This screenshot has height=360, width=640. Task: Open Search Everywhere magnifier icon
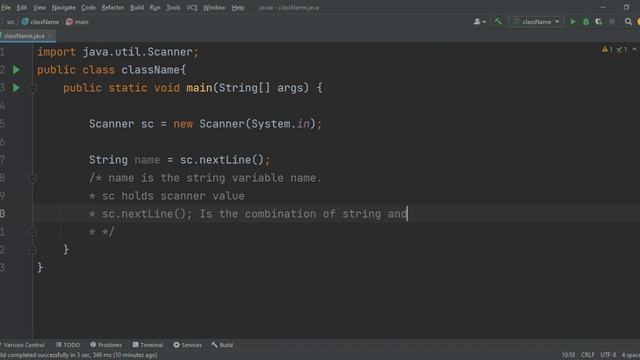click(x=628, y=22)
